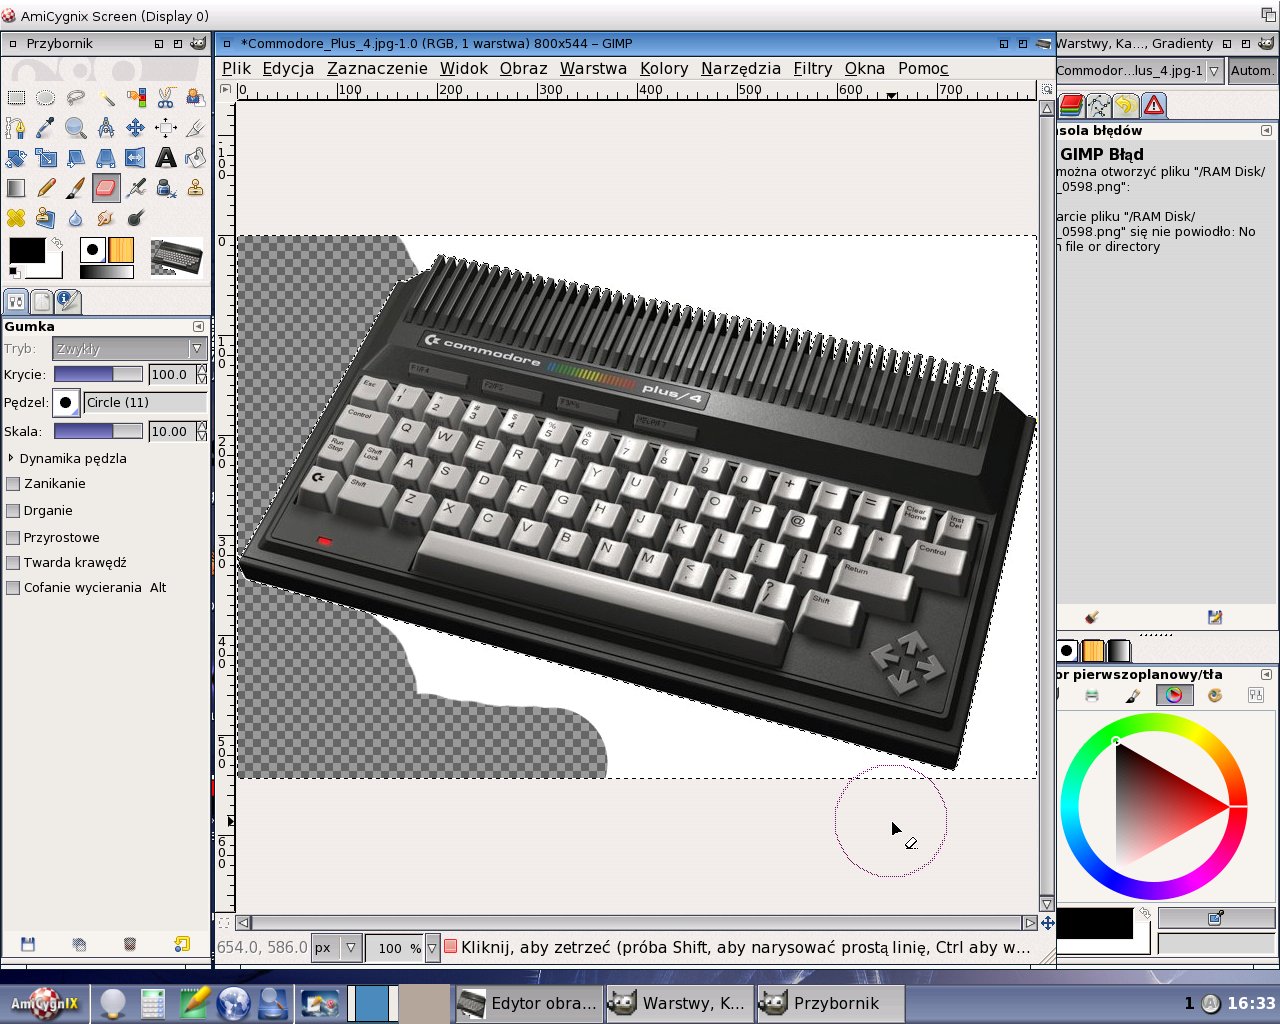Image resolution: width=1280 pixels, height=1024 pixels.
Task: Open the Plik menu
Action: click(x=236, y=68)
